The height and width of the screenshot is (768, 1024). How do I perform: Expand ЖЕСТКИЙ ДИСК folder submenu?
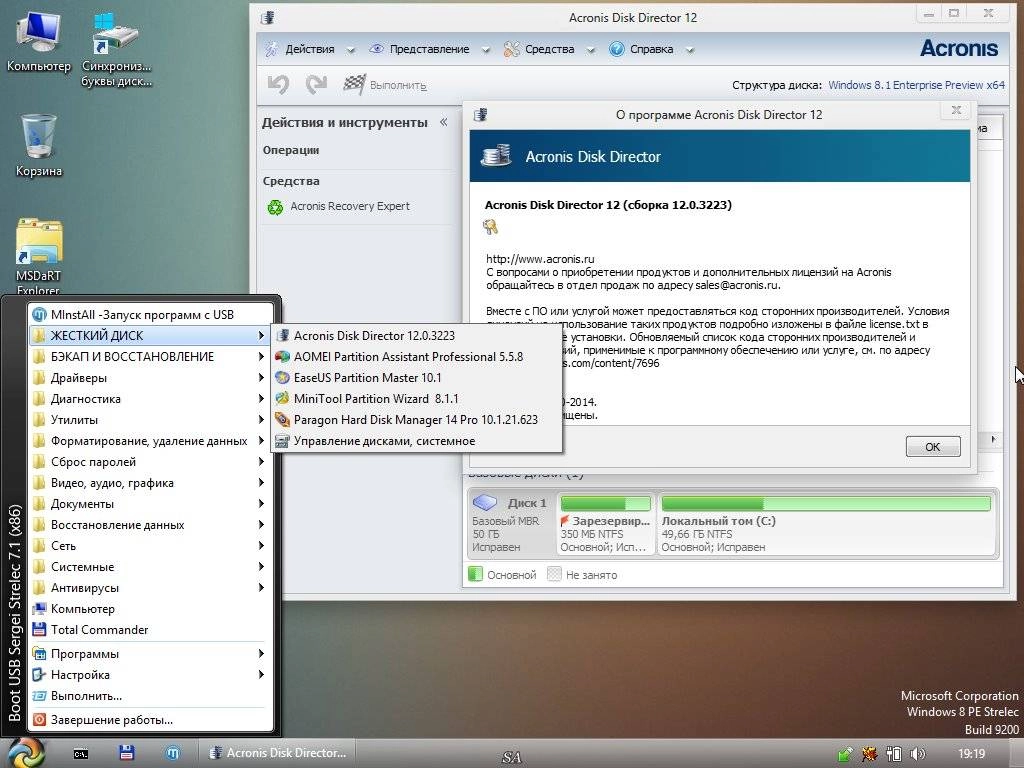[x=150, y=336]
